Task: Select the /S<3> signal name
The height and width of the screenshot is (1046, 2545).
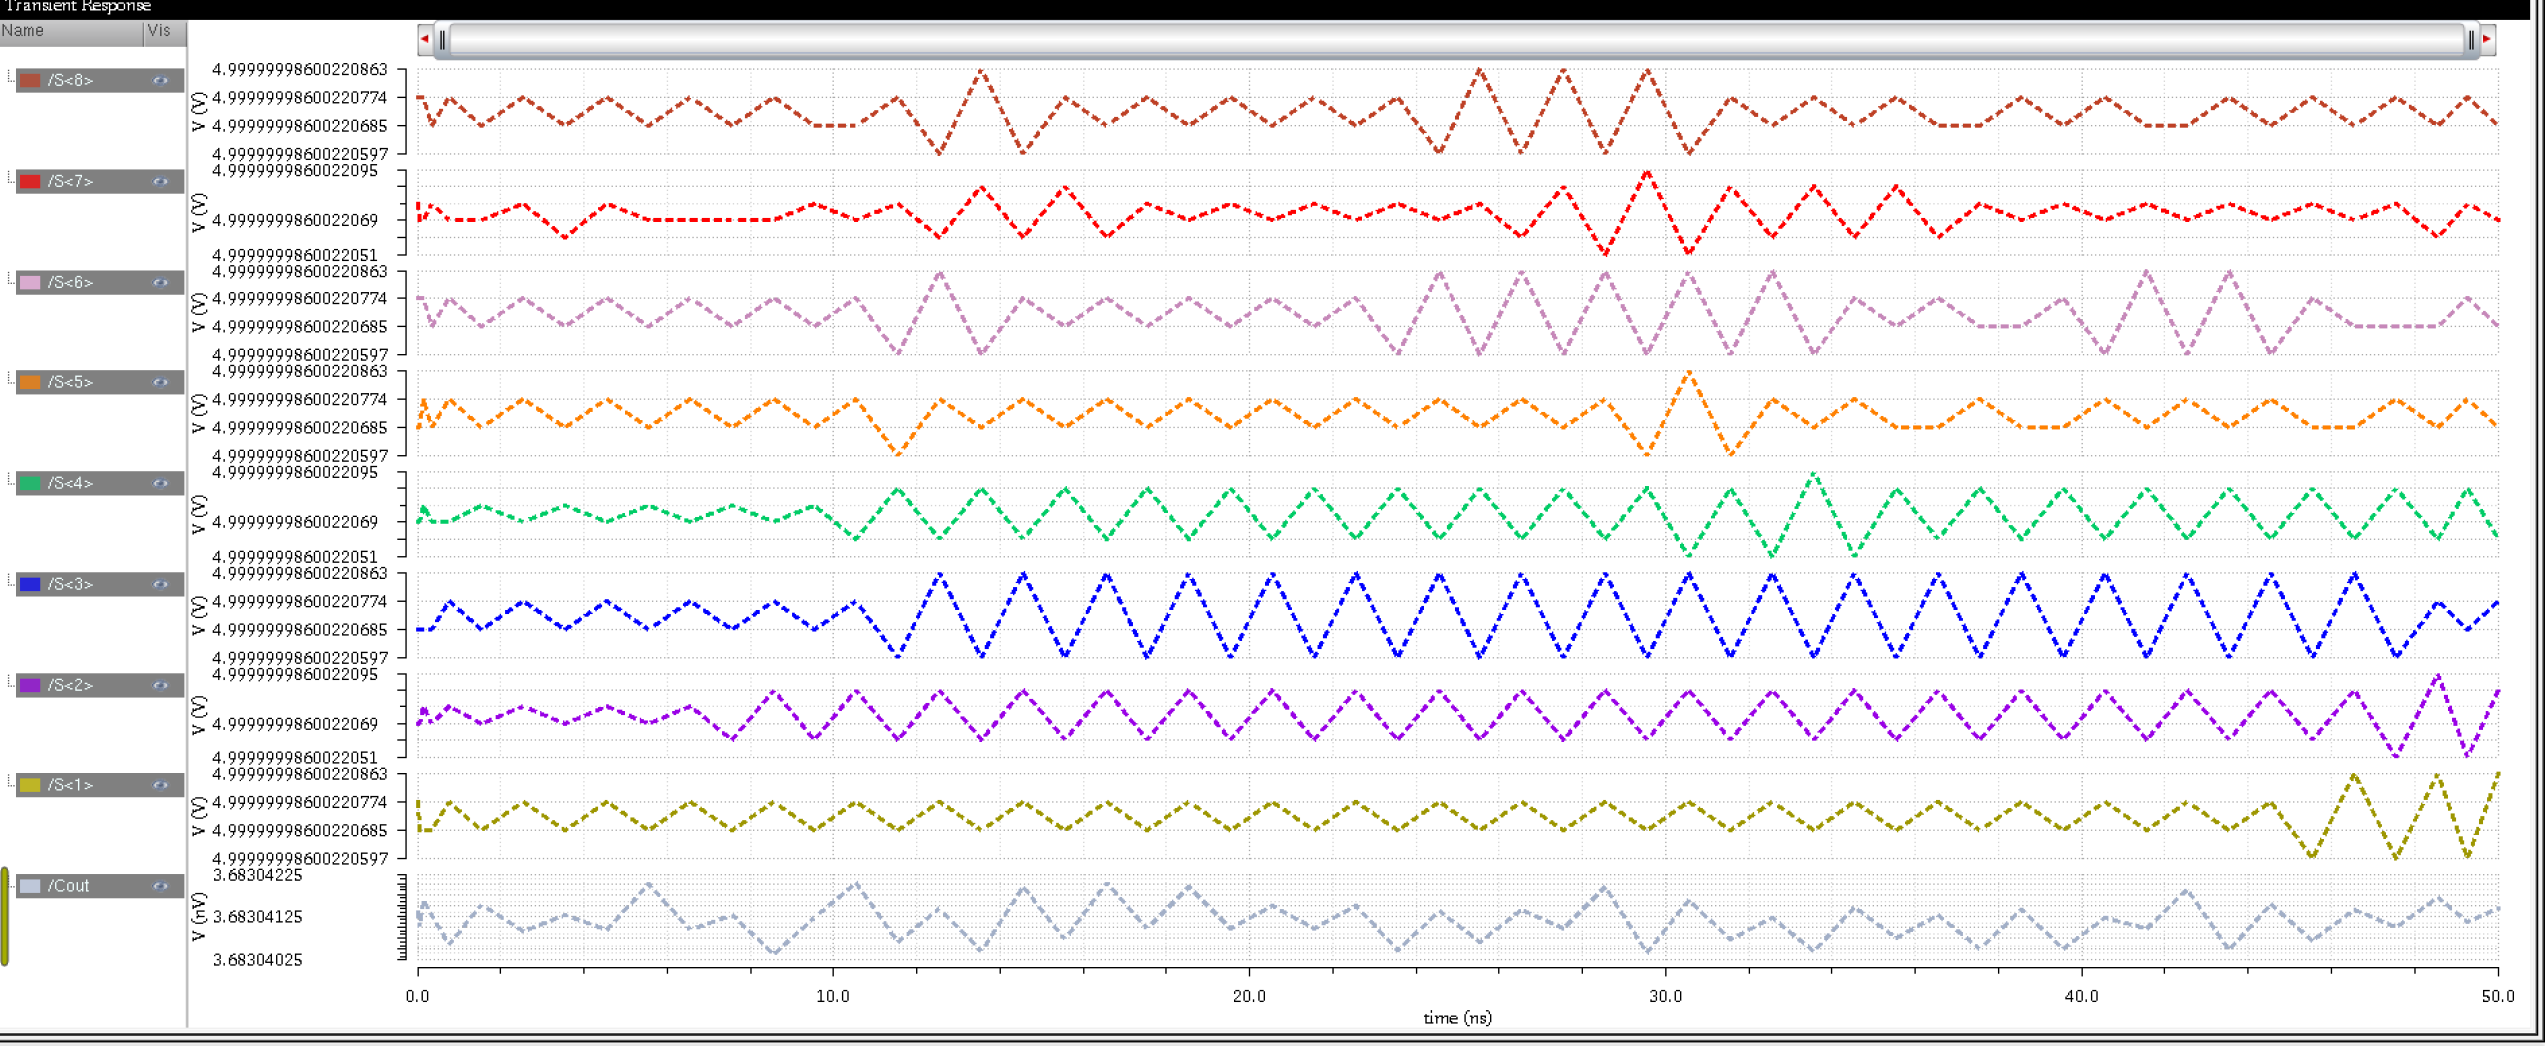Action: [x=71, y=584]
